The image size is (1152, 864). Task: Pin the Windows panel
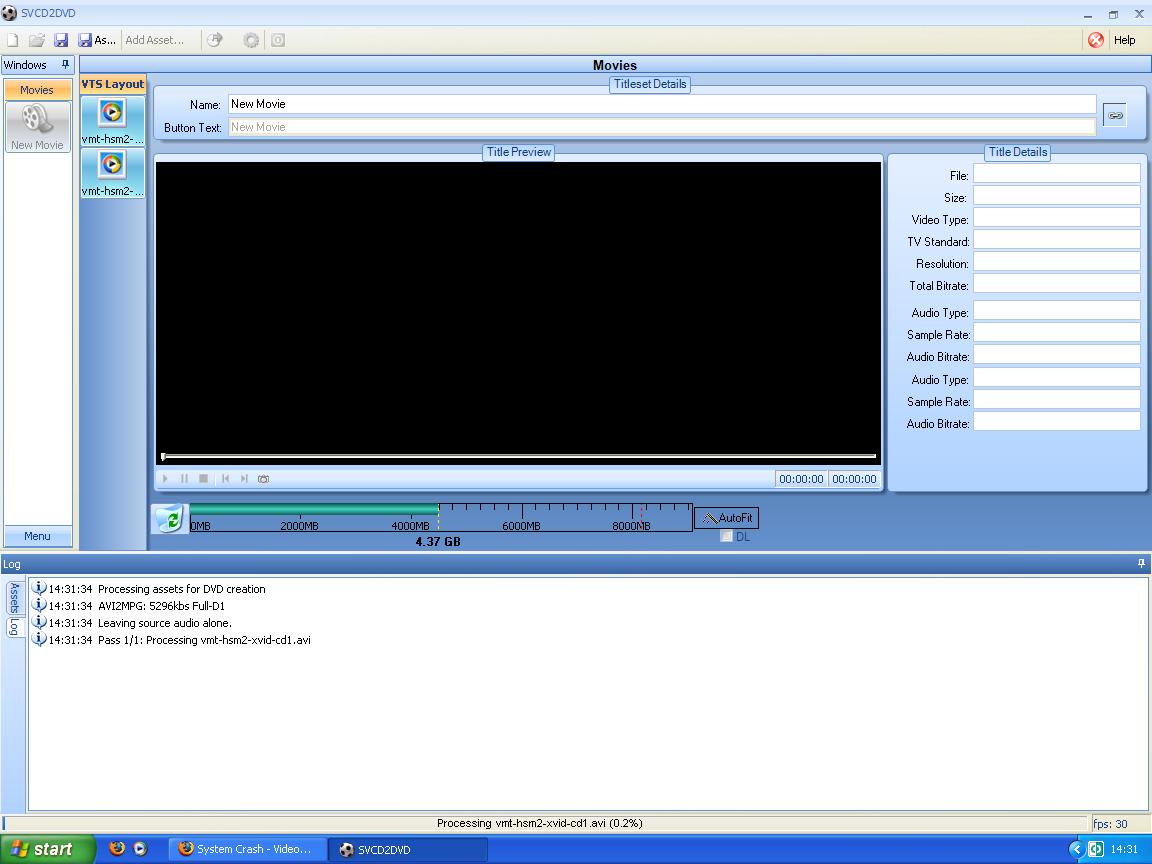(65, 65)
